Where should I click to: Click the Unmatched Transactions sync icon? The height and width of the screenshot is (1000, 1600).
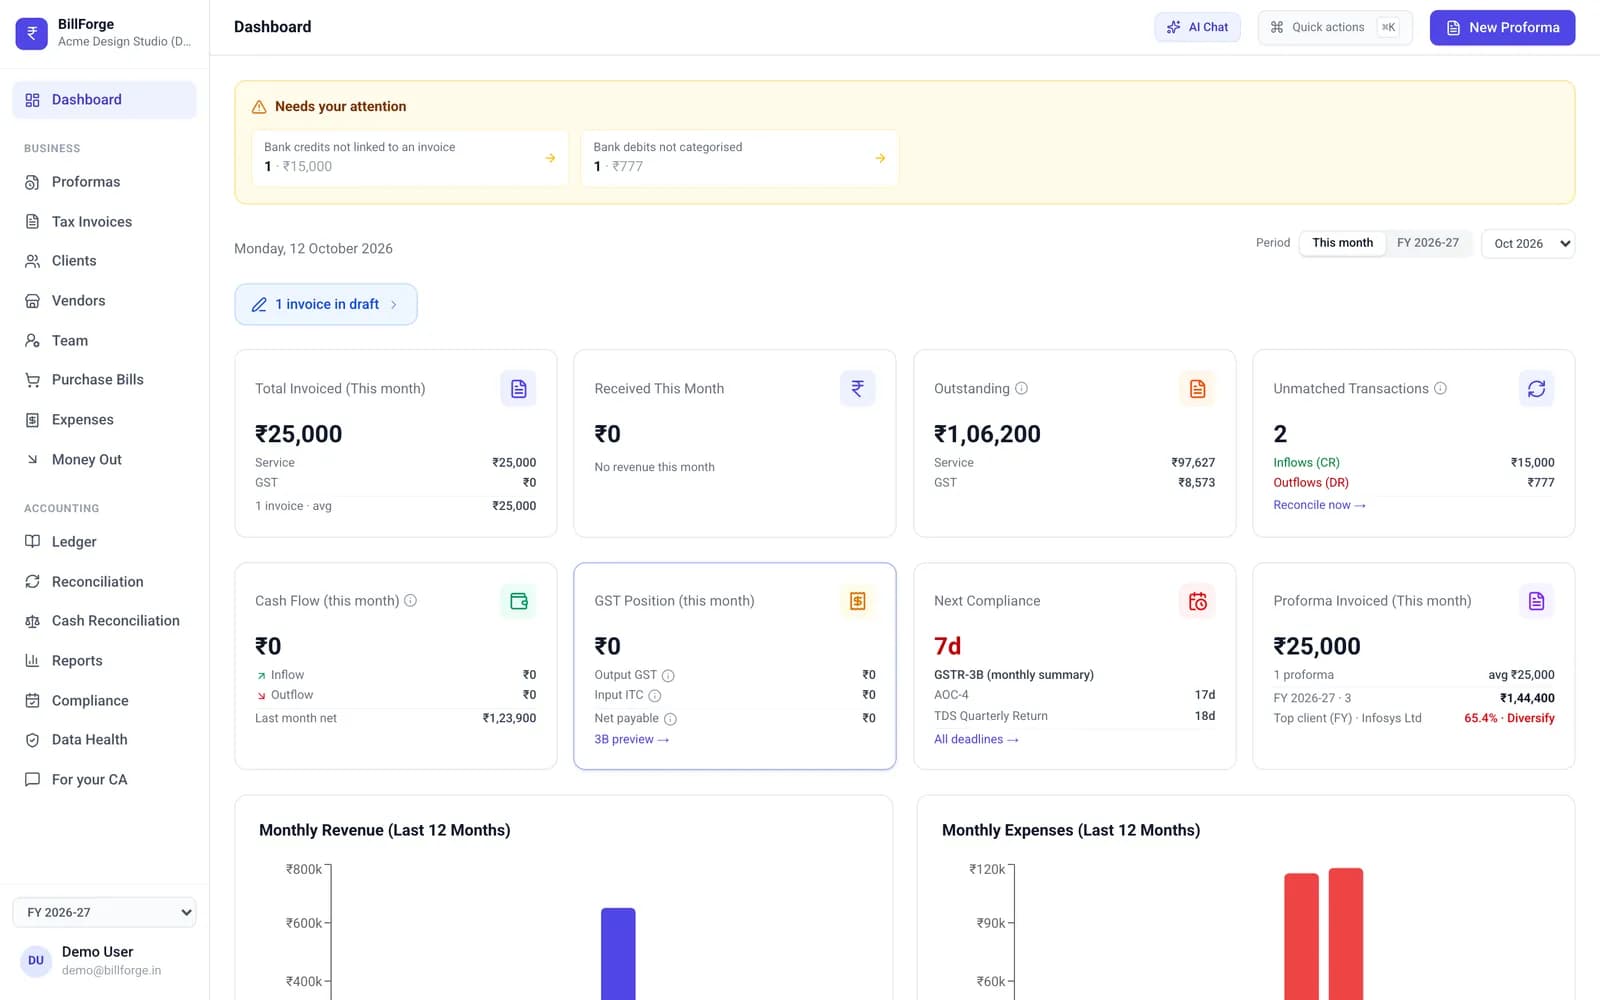1536,388
